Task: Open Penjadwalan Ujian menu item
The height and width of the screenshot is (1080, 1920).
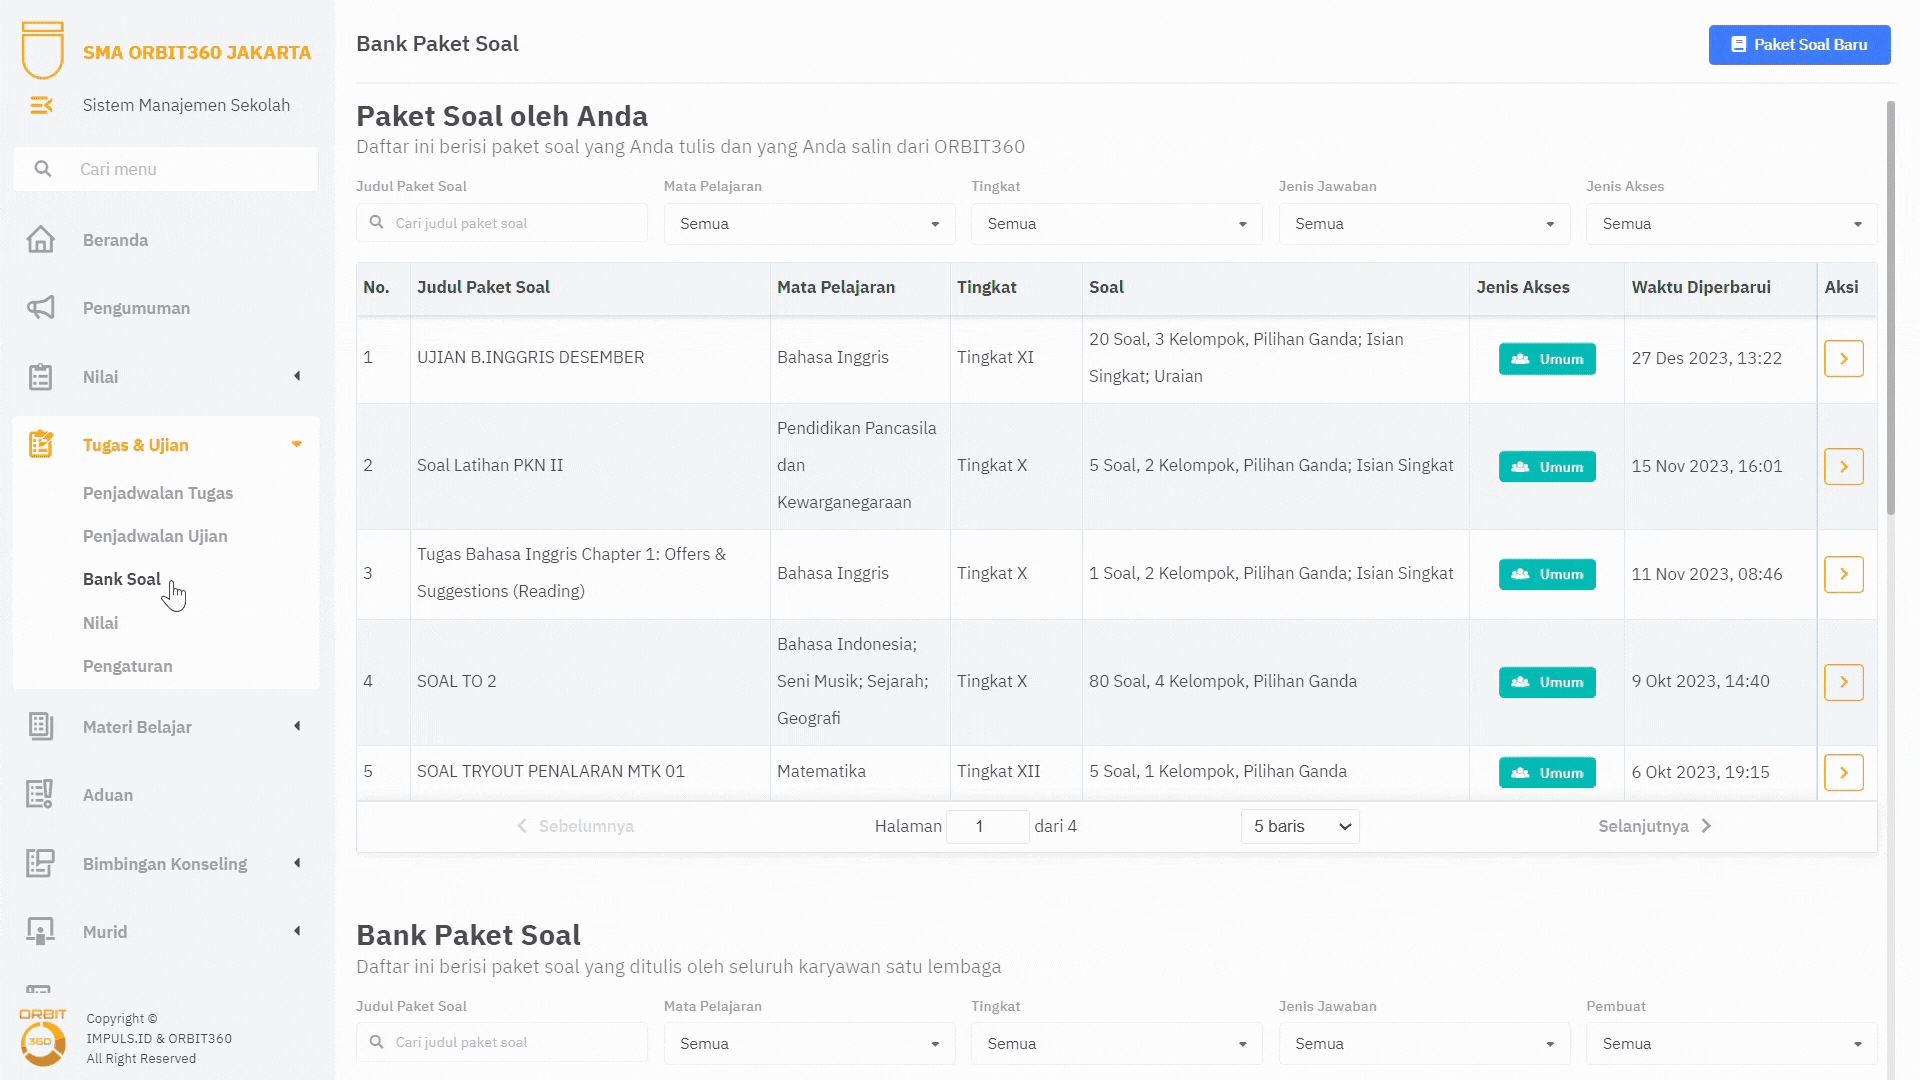Action: 155,536
